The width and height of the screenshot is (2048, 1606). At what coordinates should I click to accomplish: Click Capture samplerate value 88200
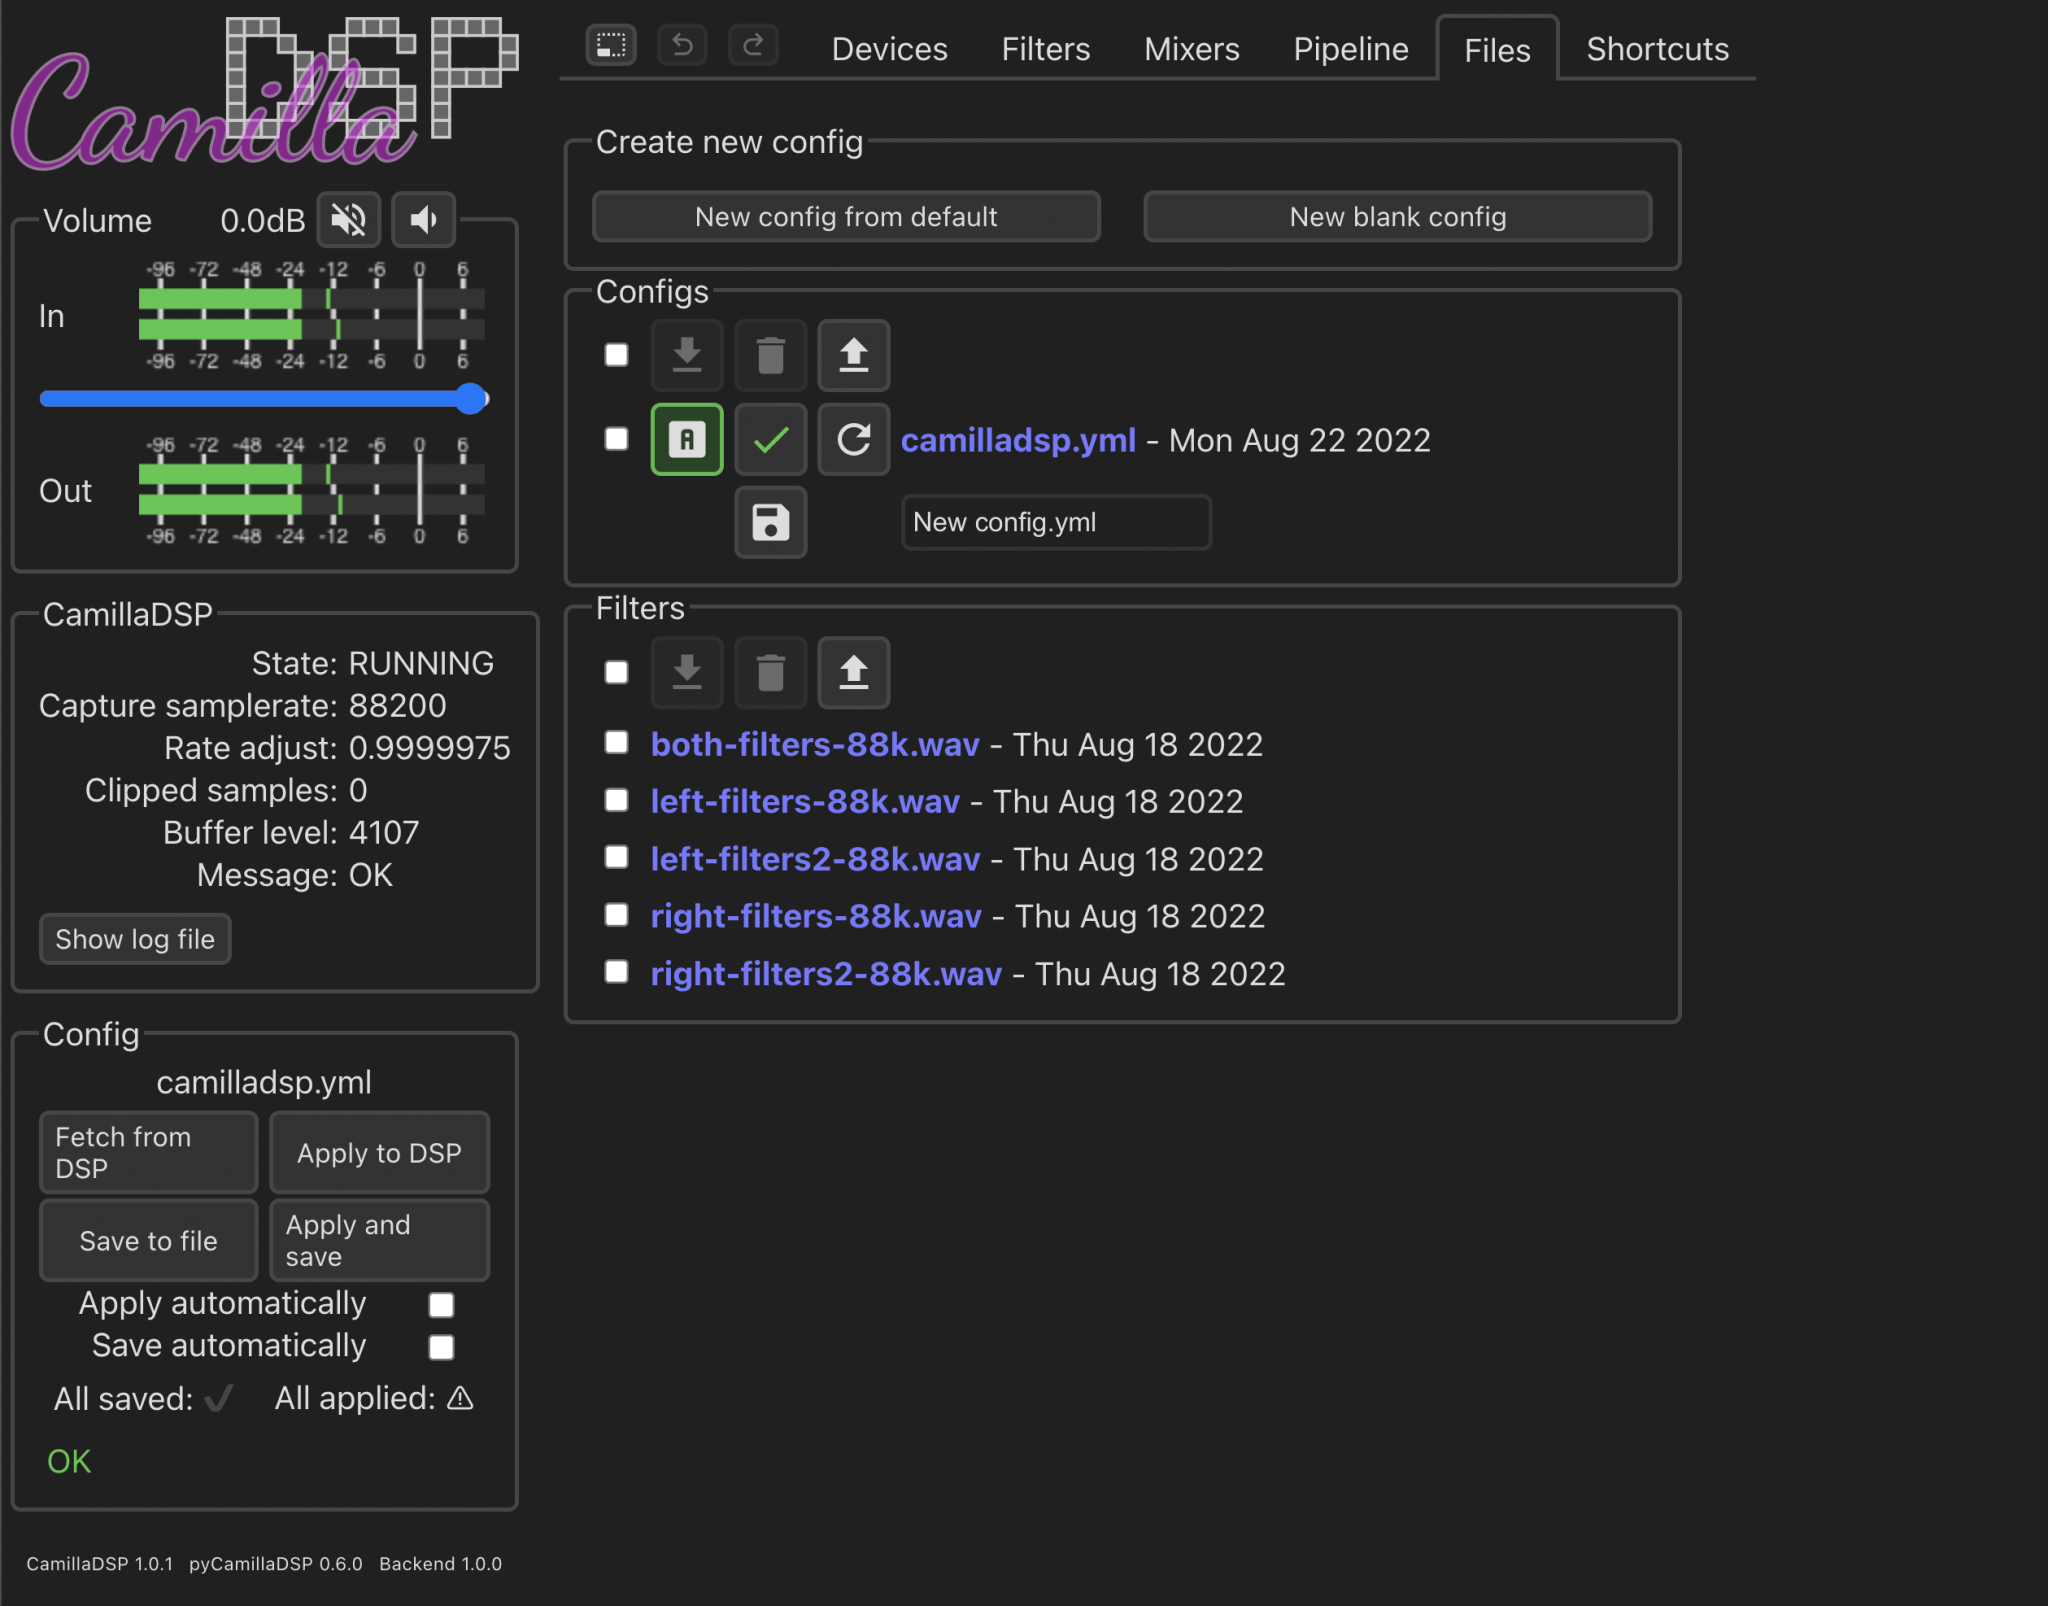397,706
